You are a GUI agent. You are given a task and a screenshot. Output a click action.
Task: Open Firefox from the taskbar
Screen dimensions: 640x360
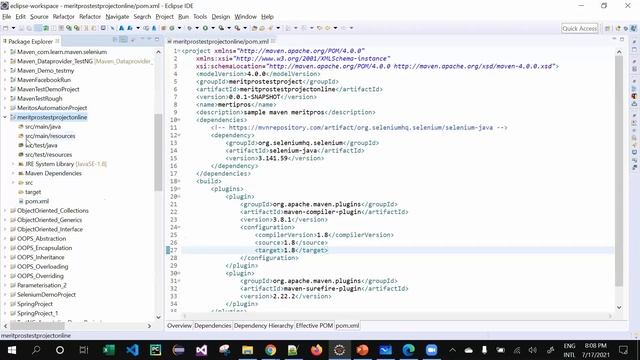pos(316,350)
